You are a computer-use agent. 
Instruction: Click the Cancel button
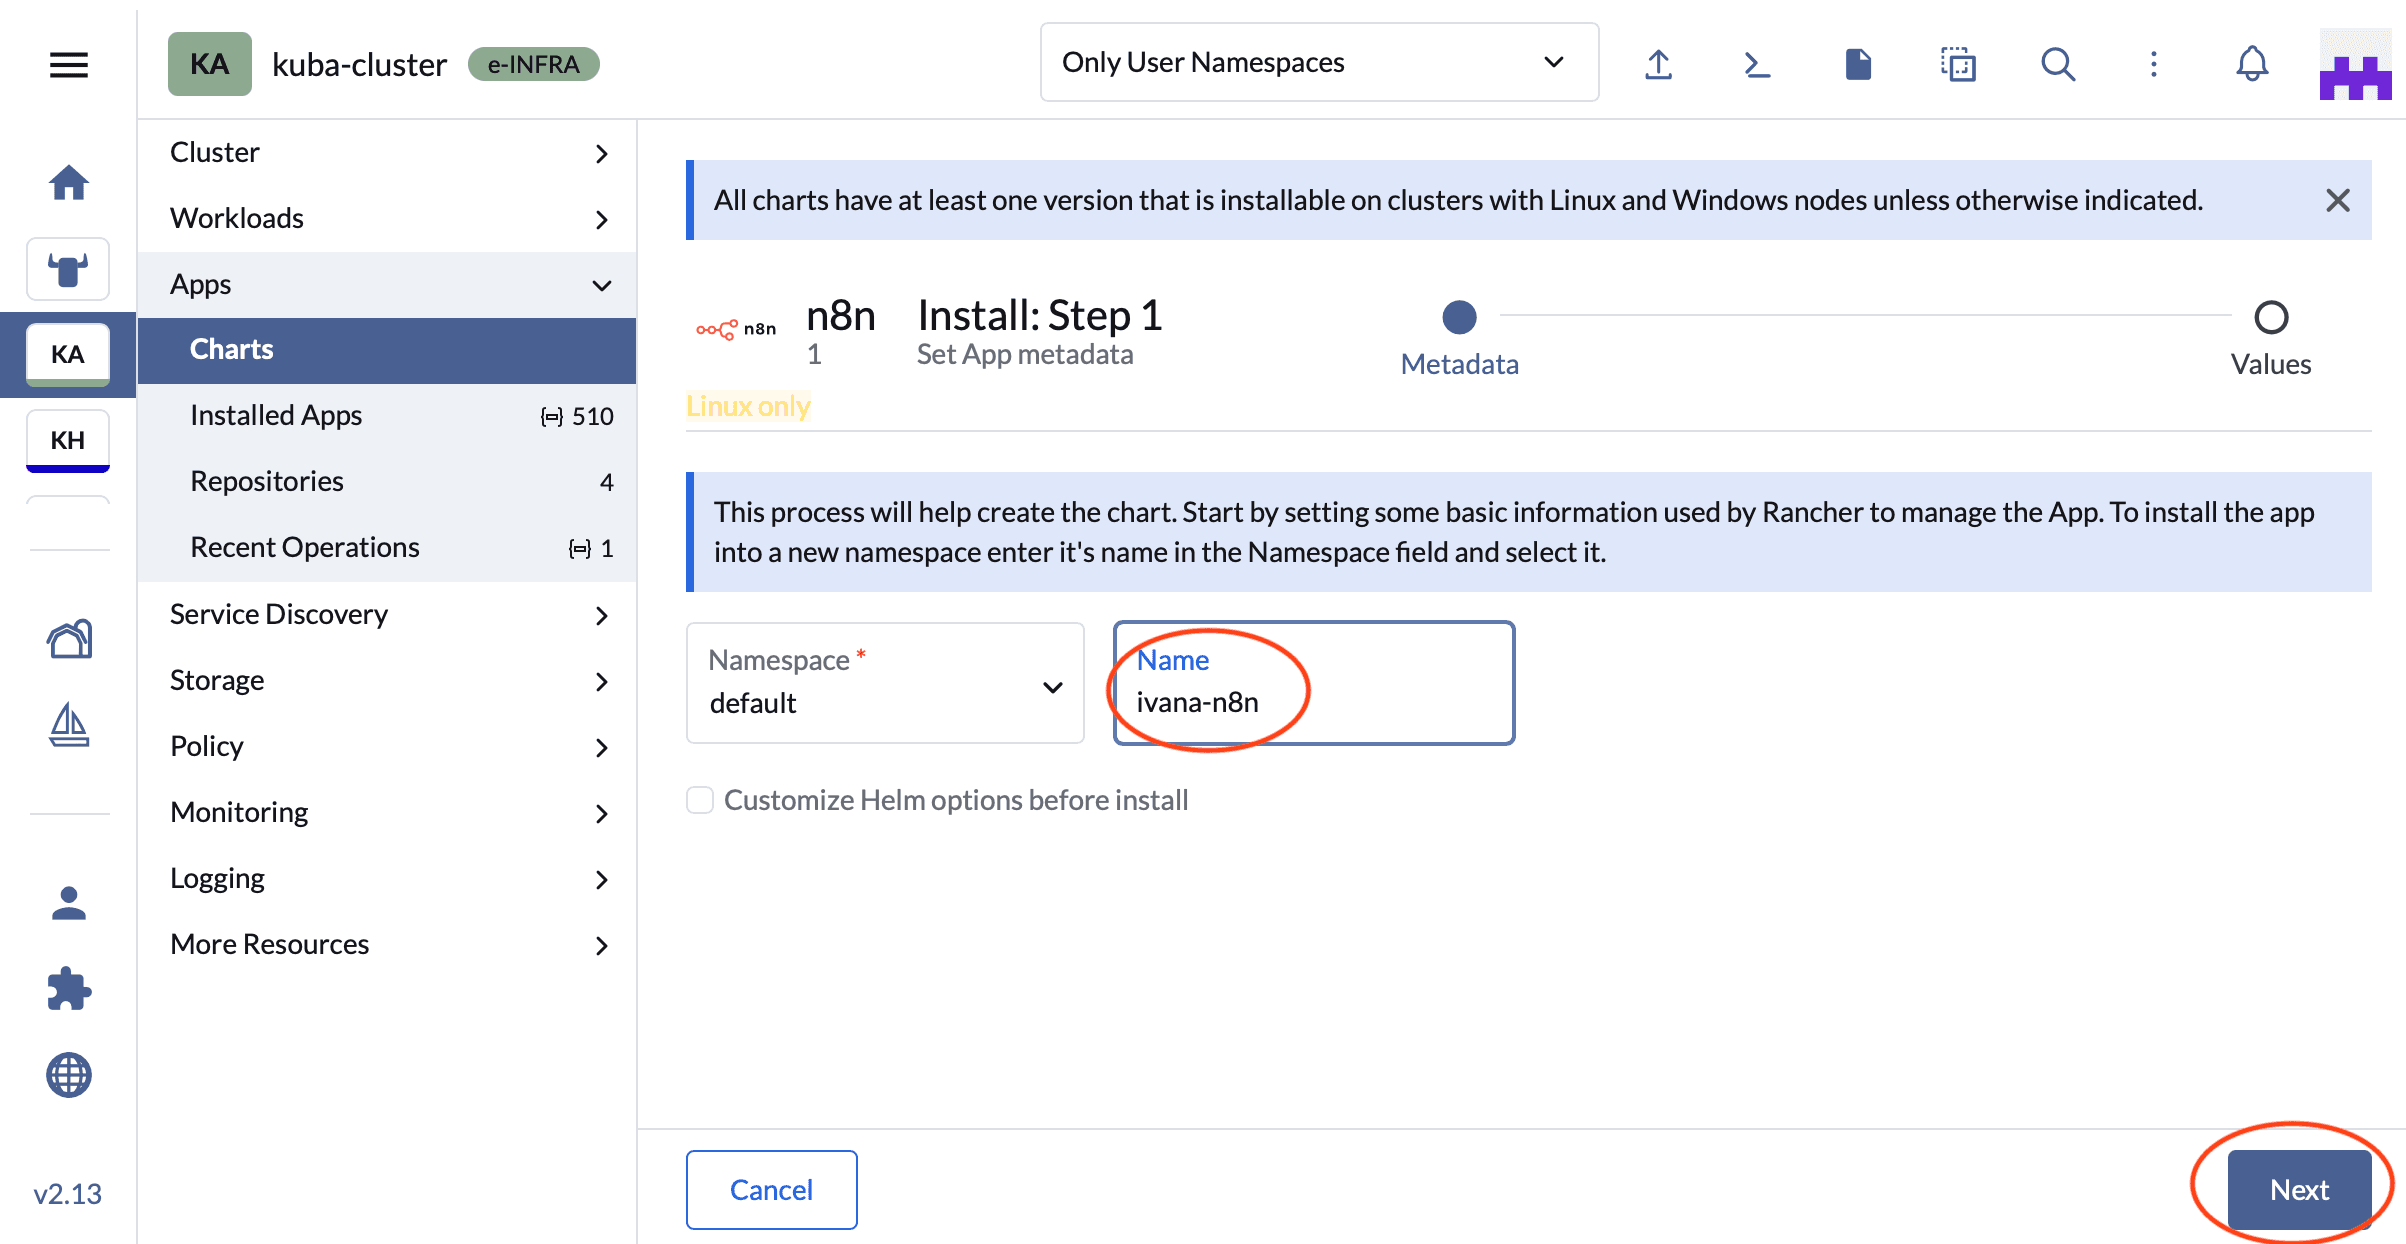pyautogui.click(x=771, y=1189)
